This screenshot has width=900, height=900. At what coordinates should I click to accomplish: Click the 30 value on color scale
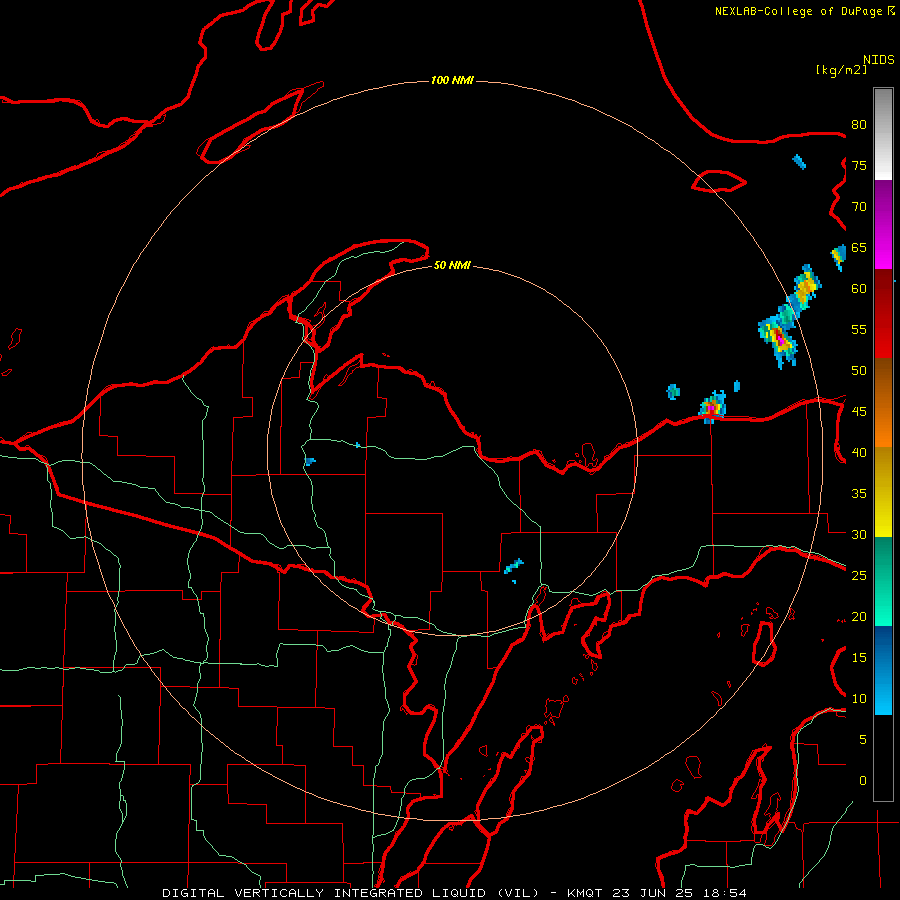coord(859,535)
